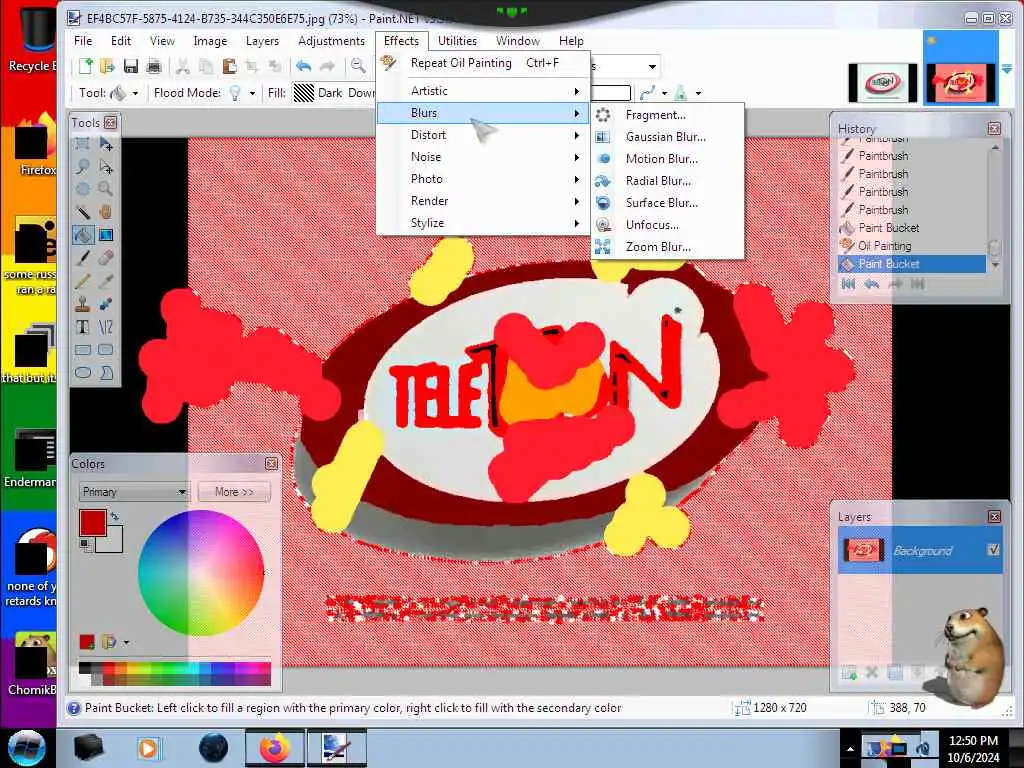
Task: Select the Rounded Rectangle shape tool
Action: point(105,349)
